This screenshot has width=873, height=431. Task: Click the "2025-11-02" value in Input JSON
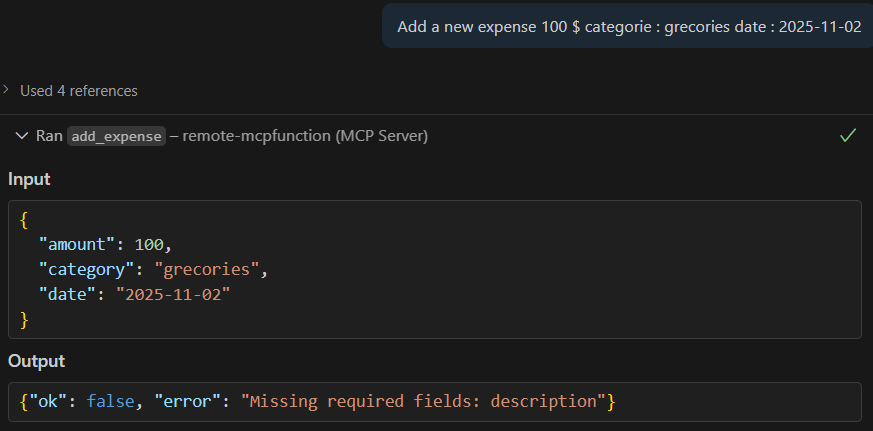[x=172, y=294]
